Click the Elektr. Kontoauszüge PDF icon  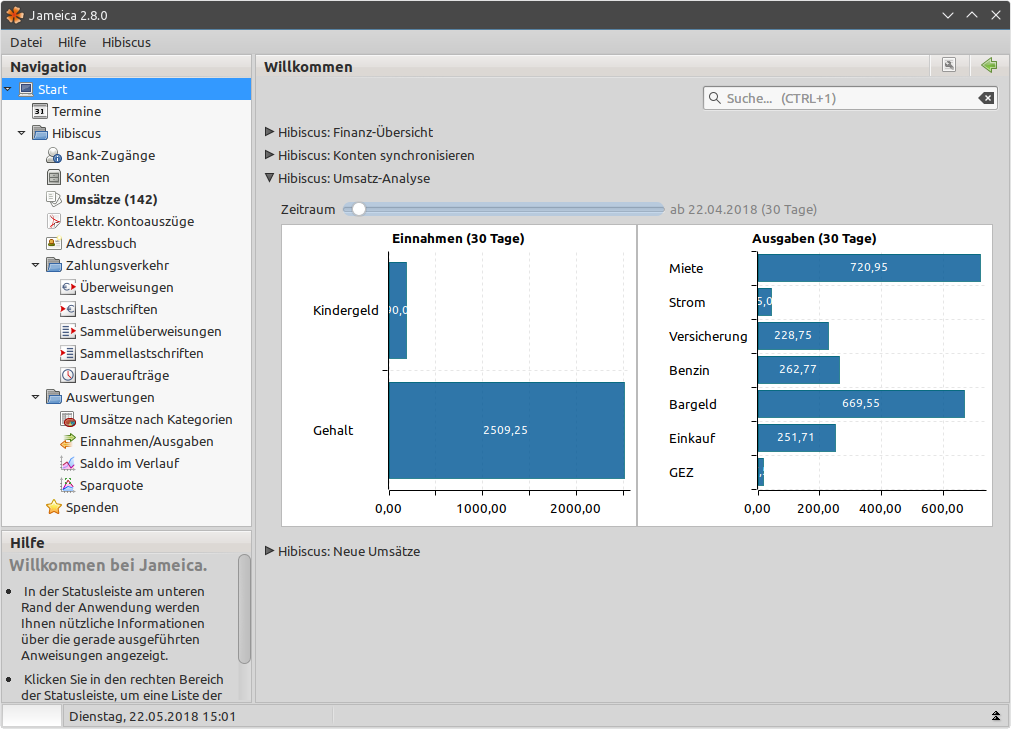click(x=54, y=221)
